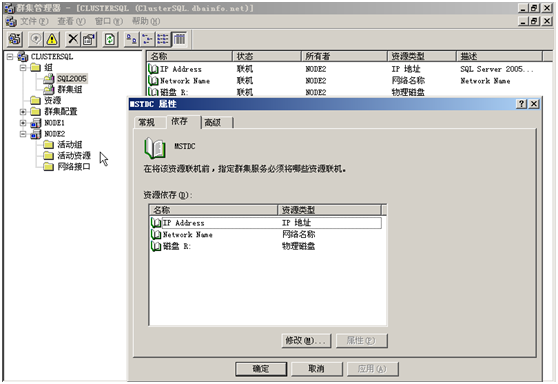This screenshot has width=558, height=384.
Task: Close the MSTDC 属性 dialog
Action: (x=534, y=104)
